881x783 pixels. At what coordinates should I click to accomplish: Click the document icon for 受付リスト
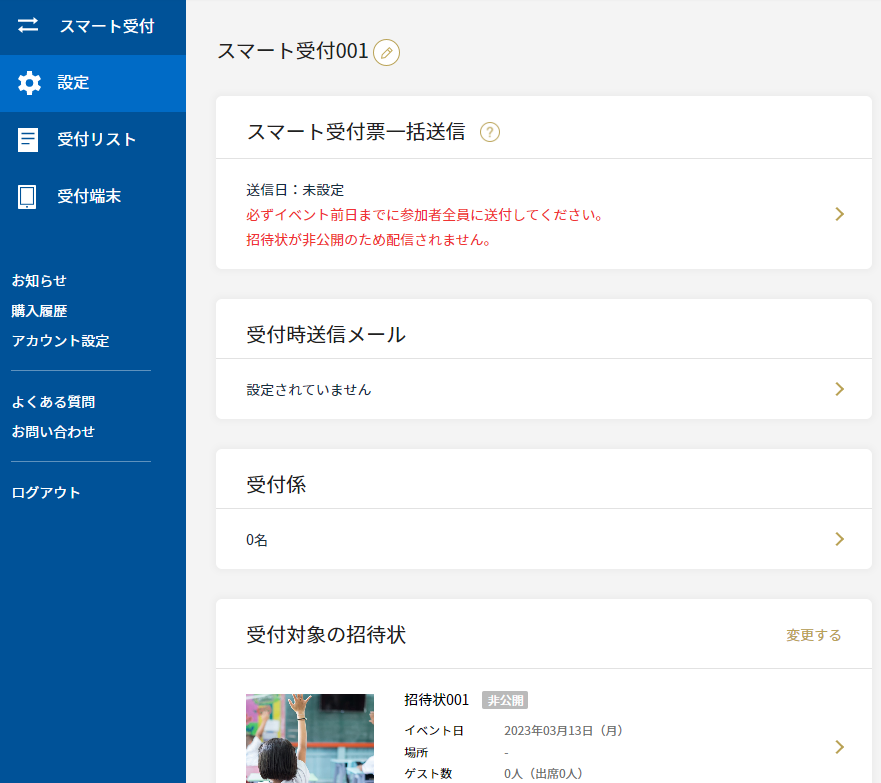pyautogui.click(x=28, y=140)
